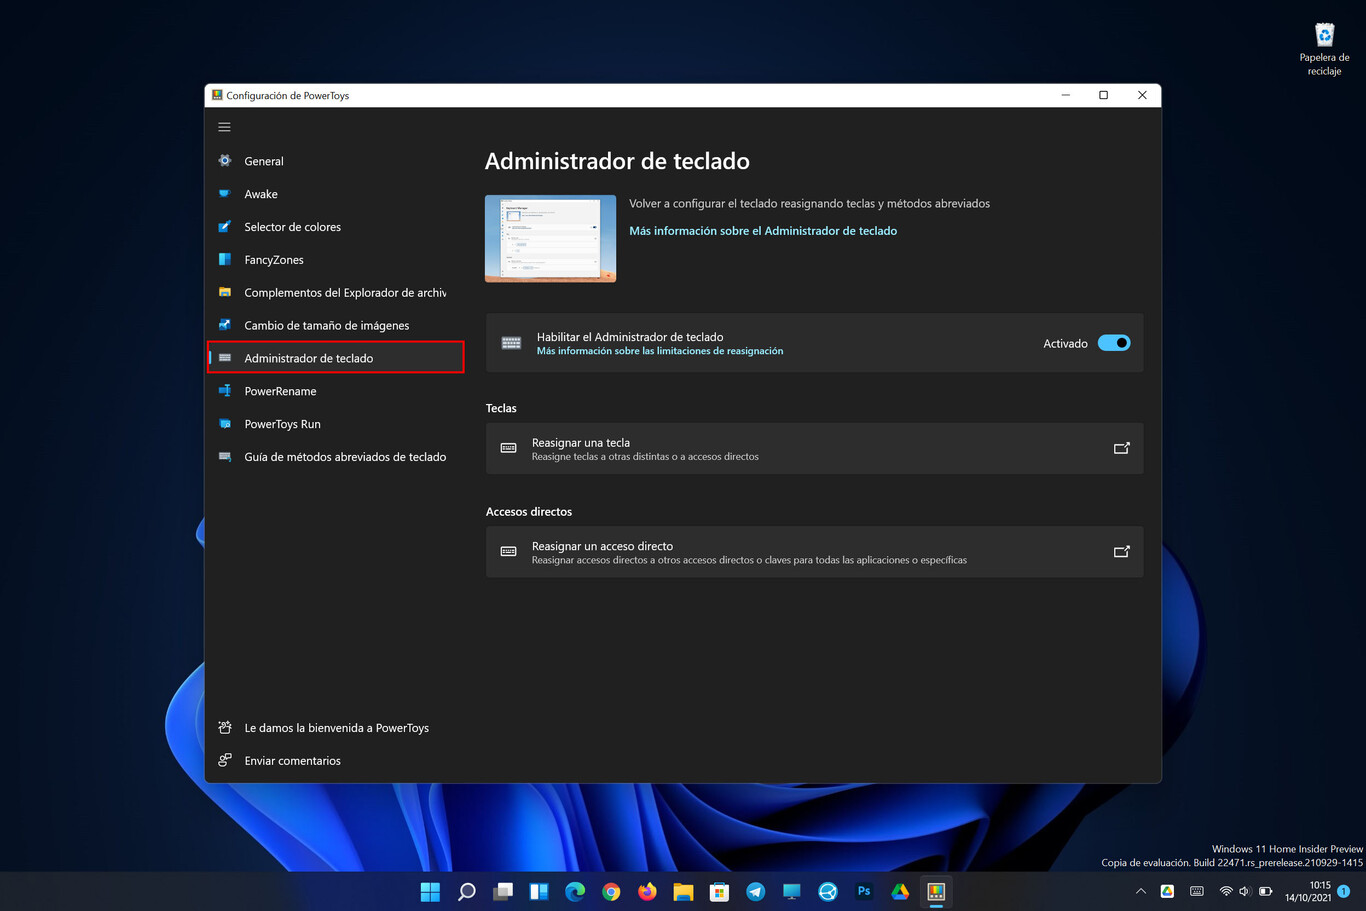Click the Selector de colores eyedropper icon
Viewport: 1366px width, 911px height.
tap(224, 226)
